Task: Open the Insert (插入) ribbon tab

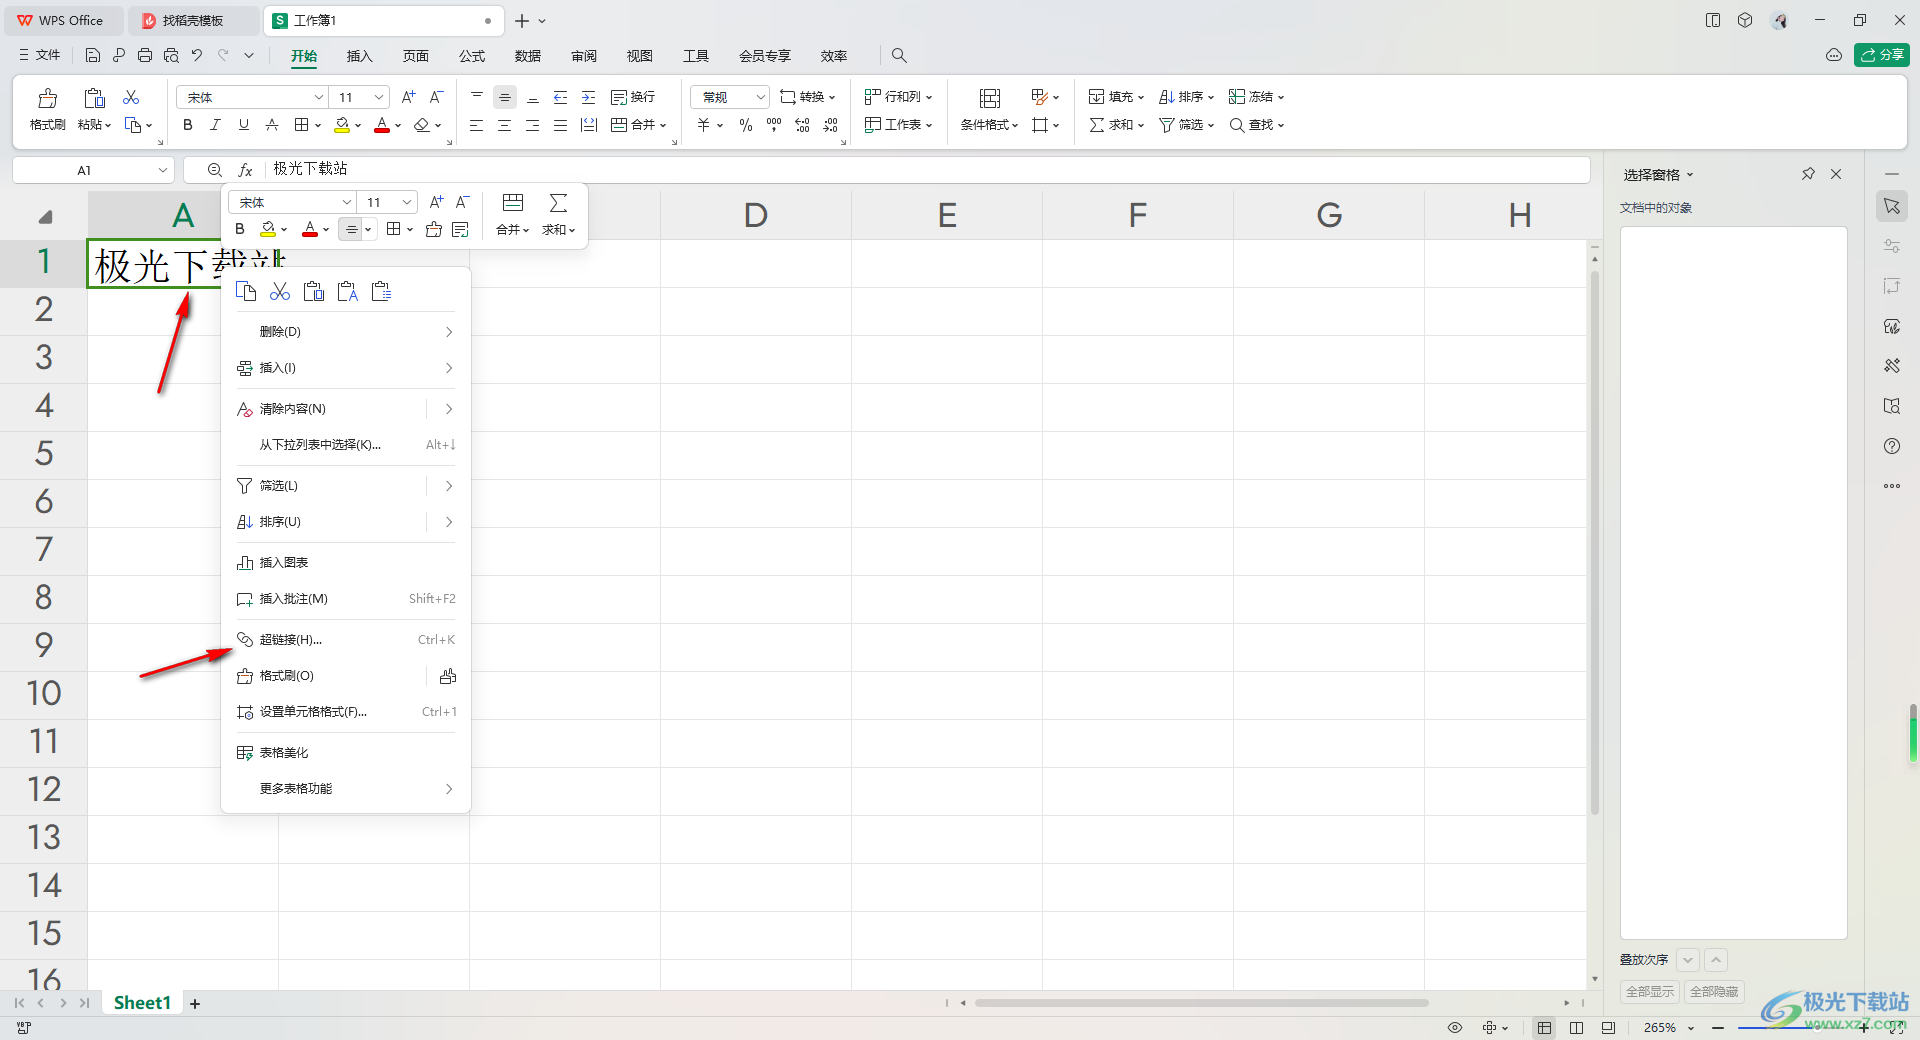Action: [359, 56]
